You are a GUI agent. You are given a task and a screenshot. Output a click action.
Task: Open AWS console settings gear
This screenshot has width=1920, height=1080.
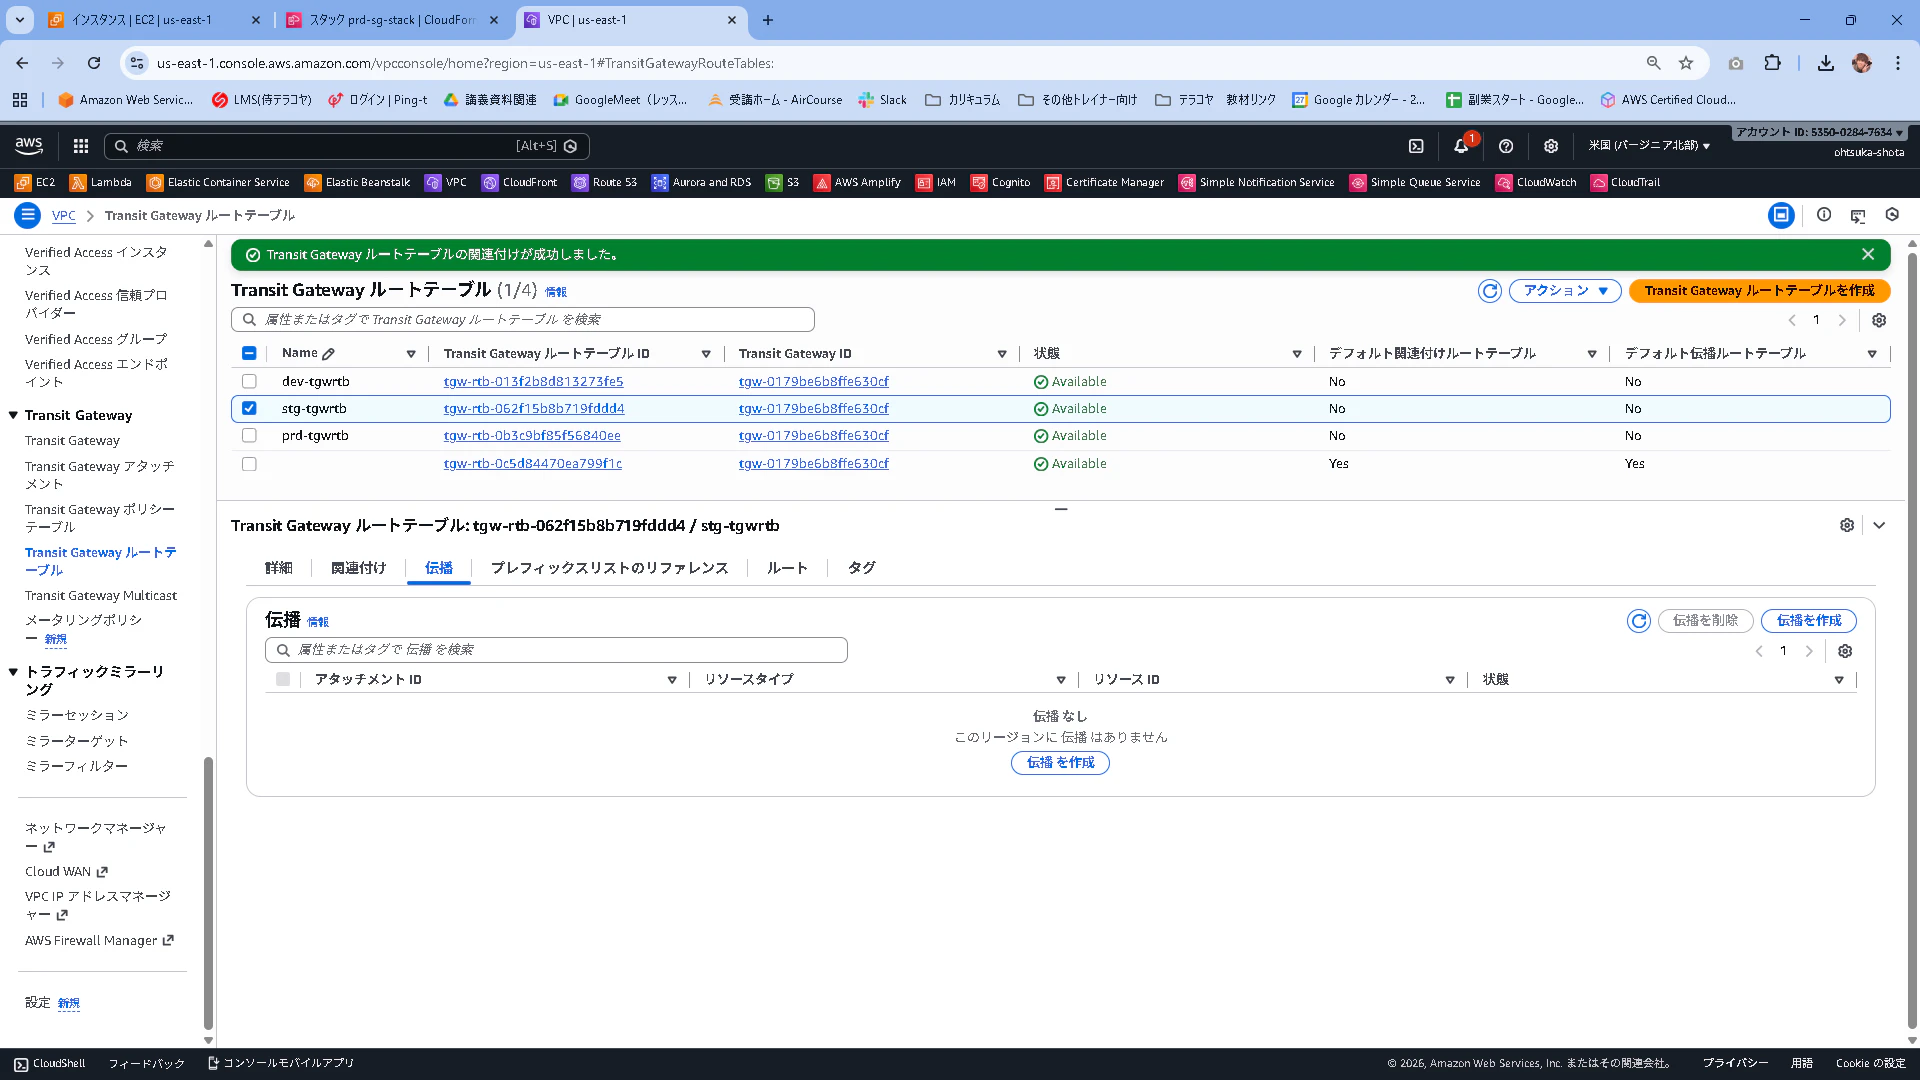tap(1551, 146)
